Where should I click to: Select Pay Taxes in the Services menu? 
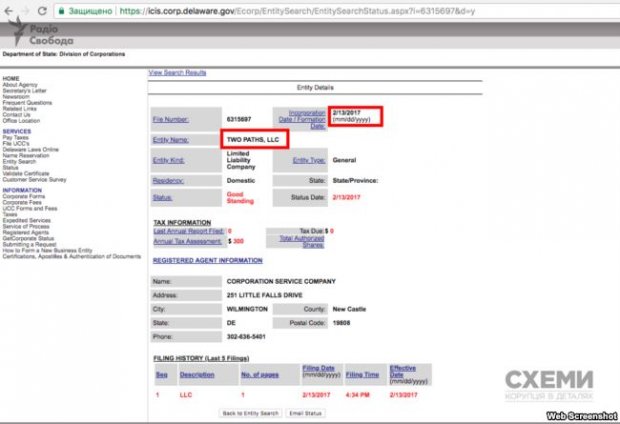[17, 137]
